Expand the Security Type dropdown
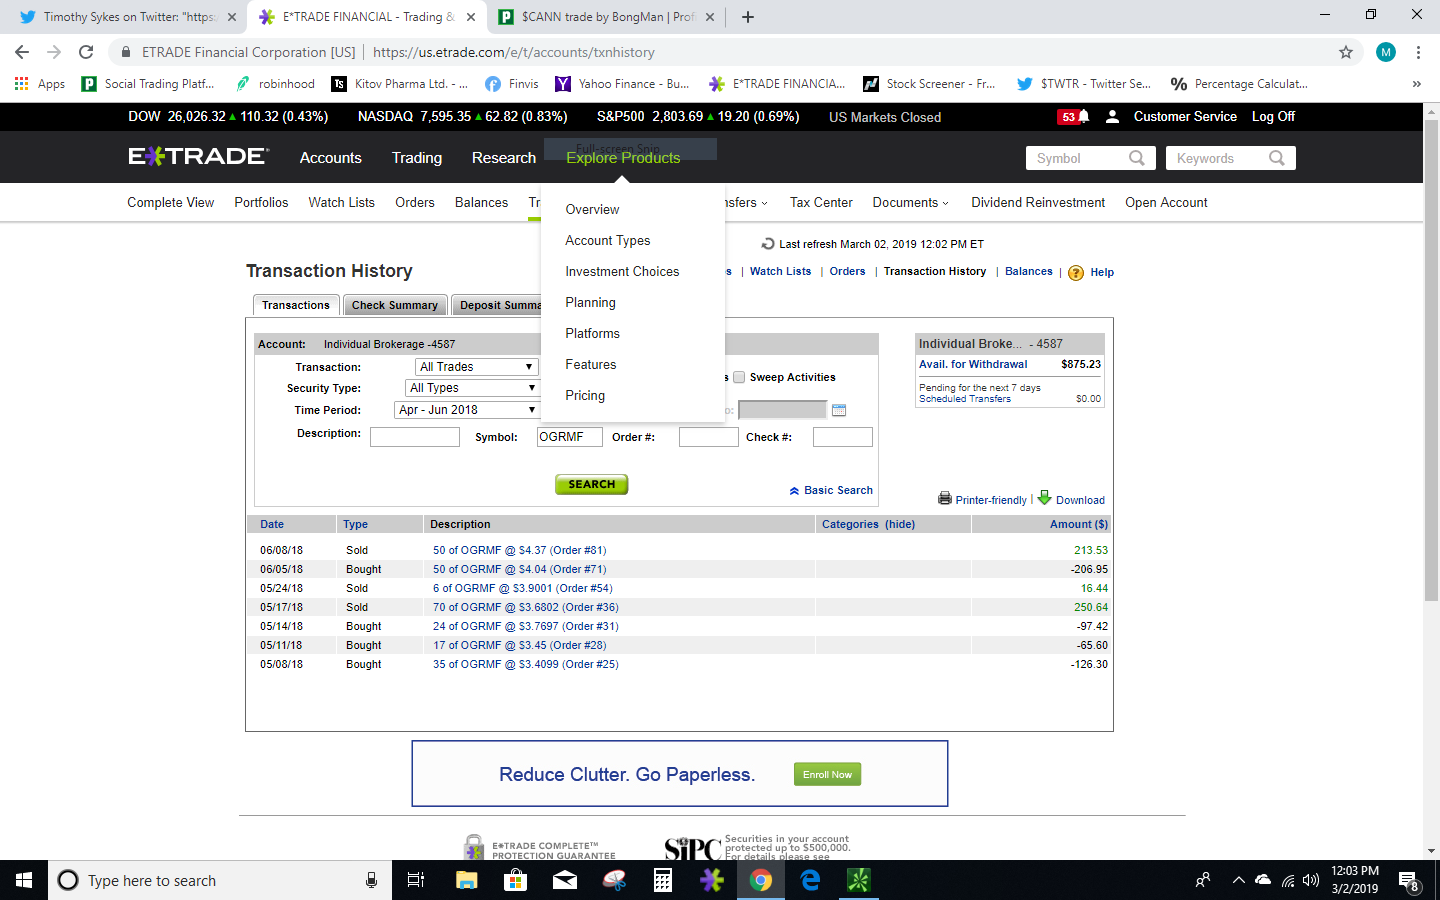 coord(472,388)
